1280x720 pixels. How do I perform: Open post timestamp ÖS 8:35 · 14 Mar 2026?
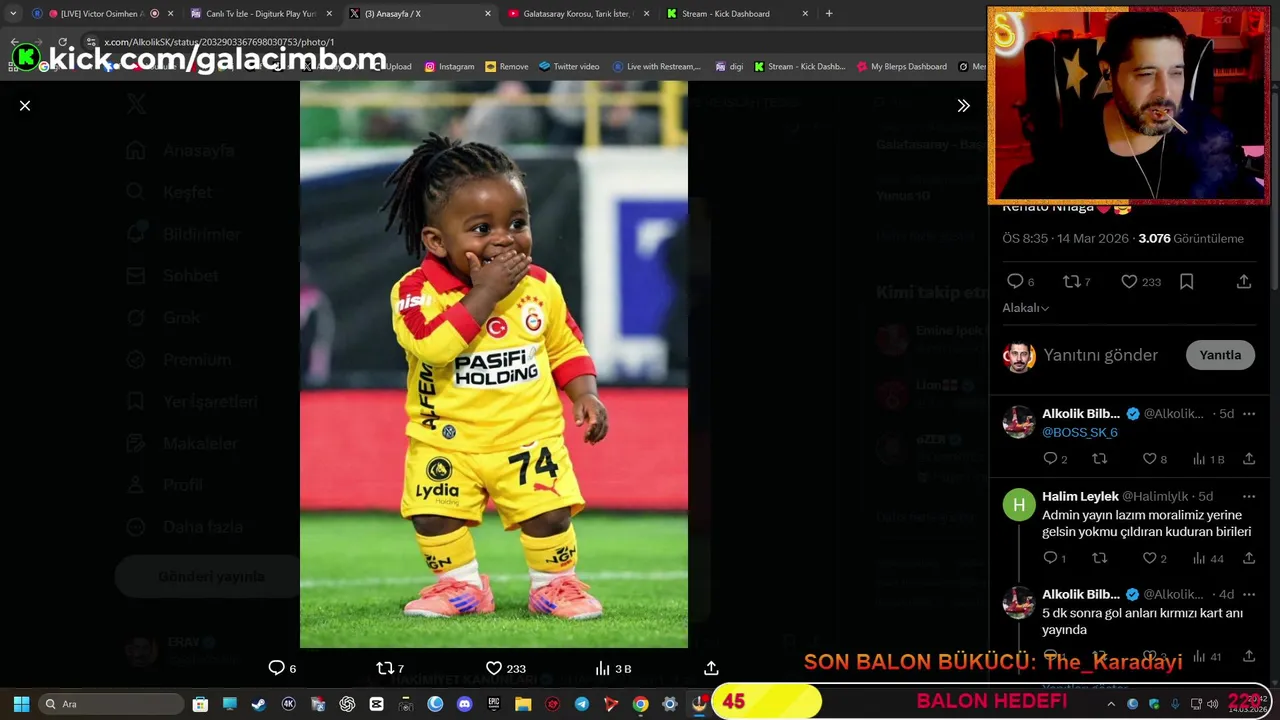pyautogui.click(x=1065, y=239)
